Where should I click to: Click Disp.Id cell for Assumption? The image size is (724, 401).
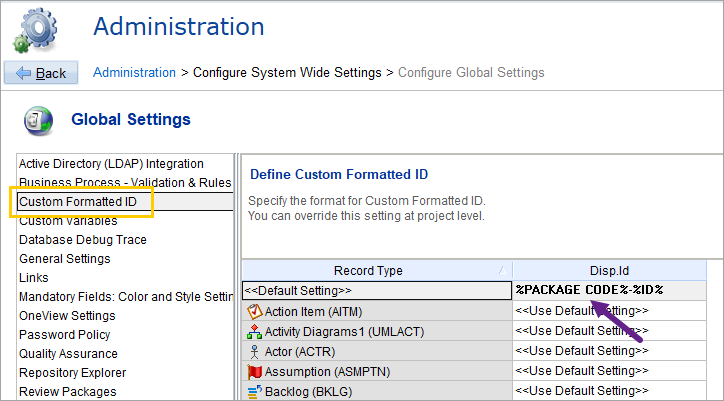pos(609,371)
